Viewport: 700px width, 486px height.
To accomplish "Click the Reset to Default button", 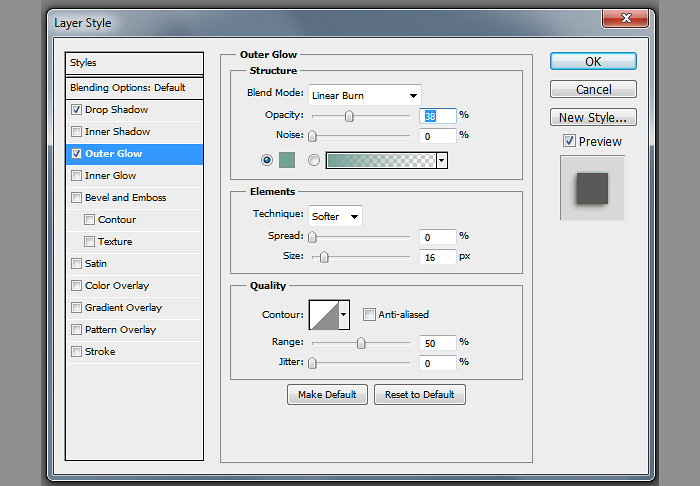I will 420,395.
